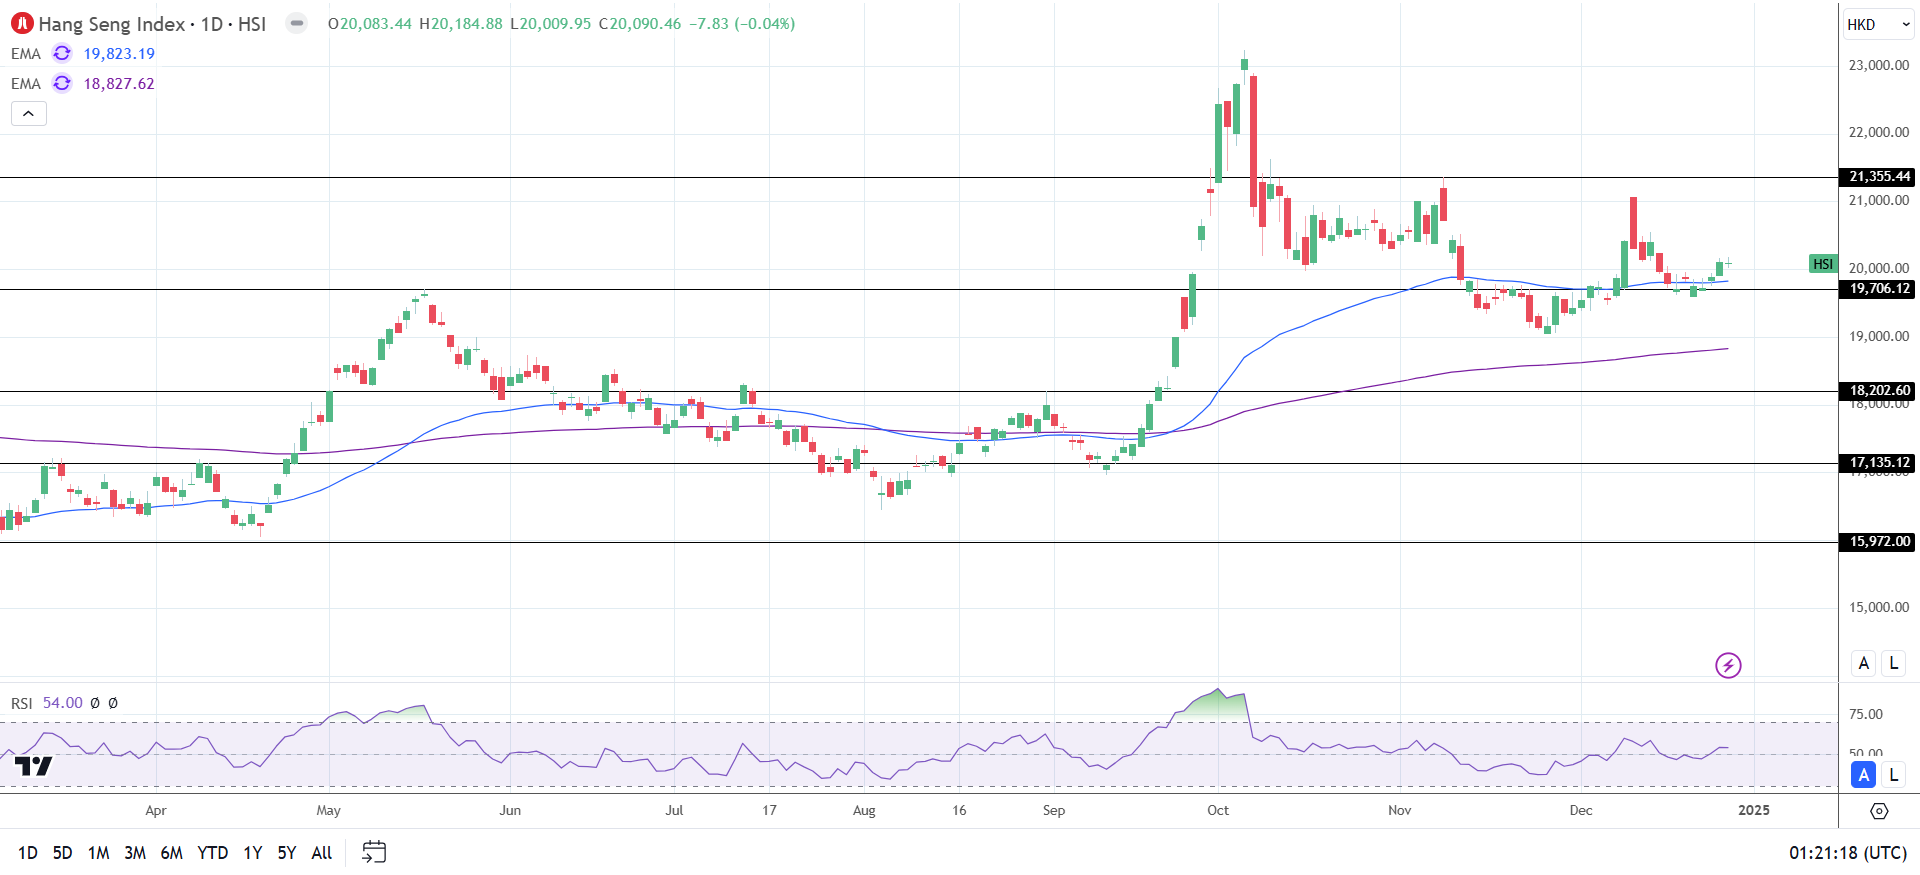Click the 01:21:18 (UTC) timezone clock
Screen dimensions: 1920x875
tap(1848, 853)
